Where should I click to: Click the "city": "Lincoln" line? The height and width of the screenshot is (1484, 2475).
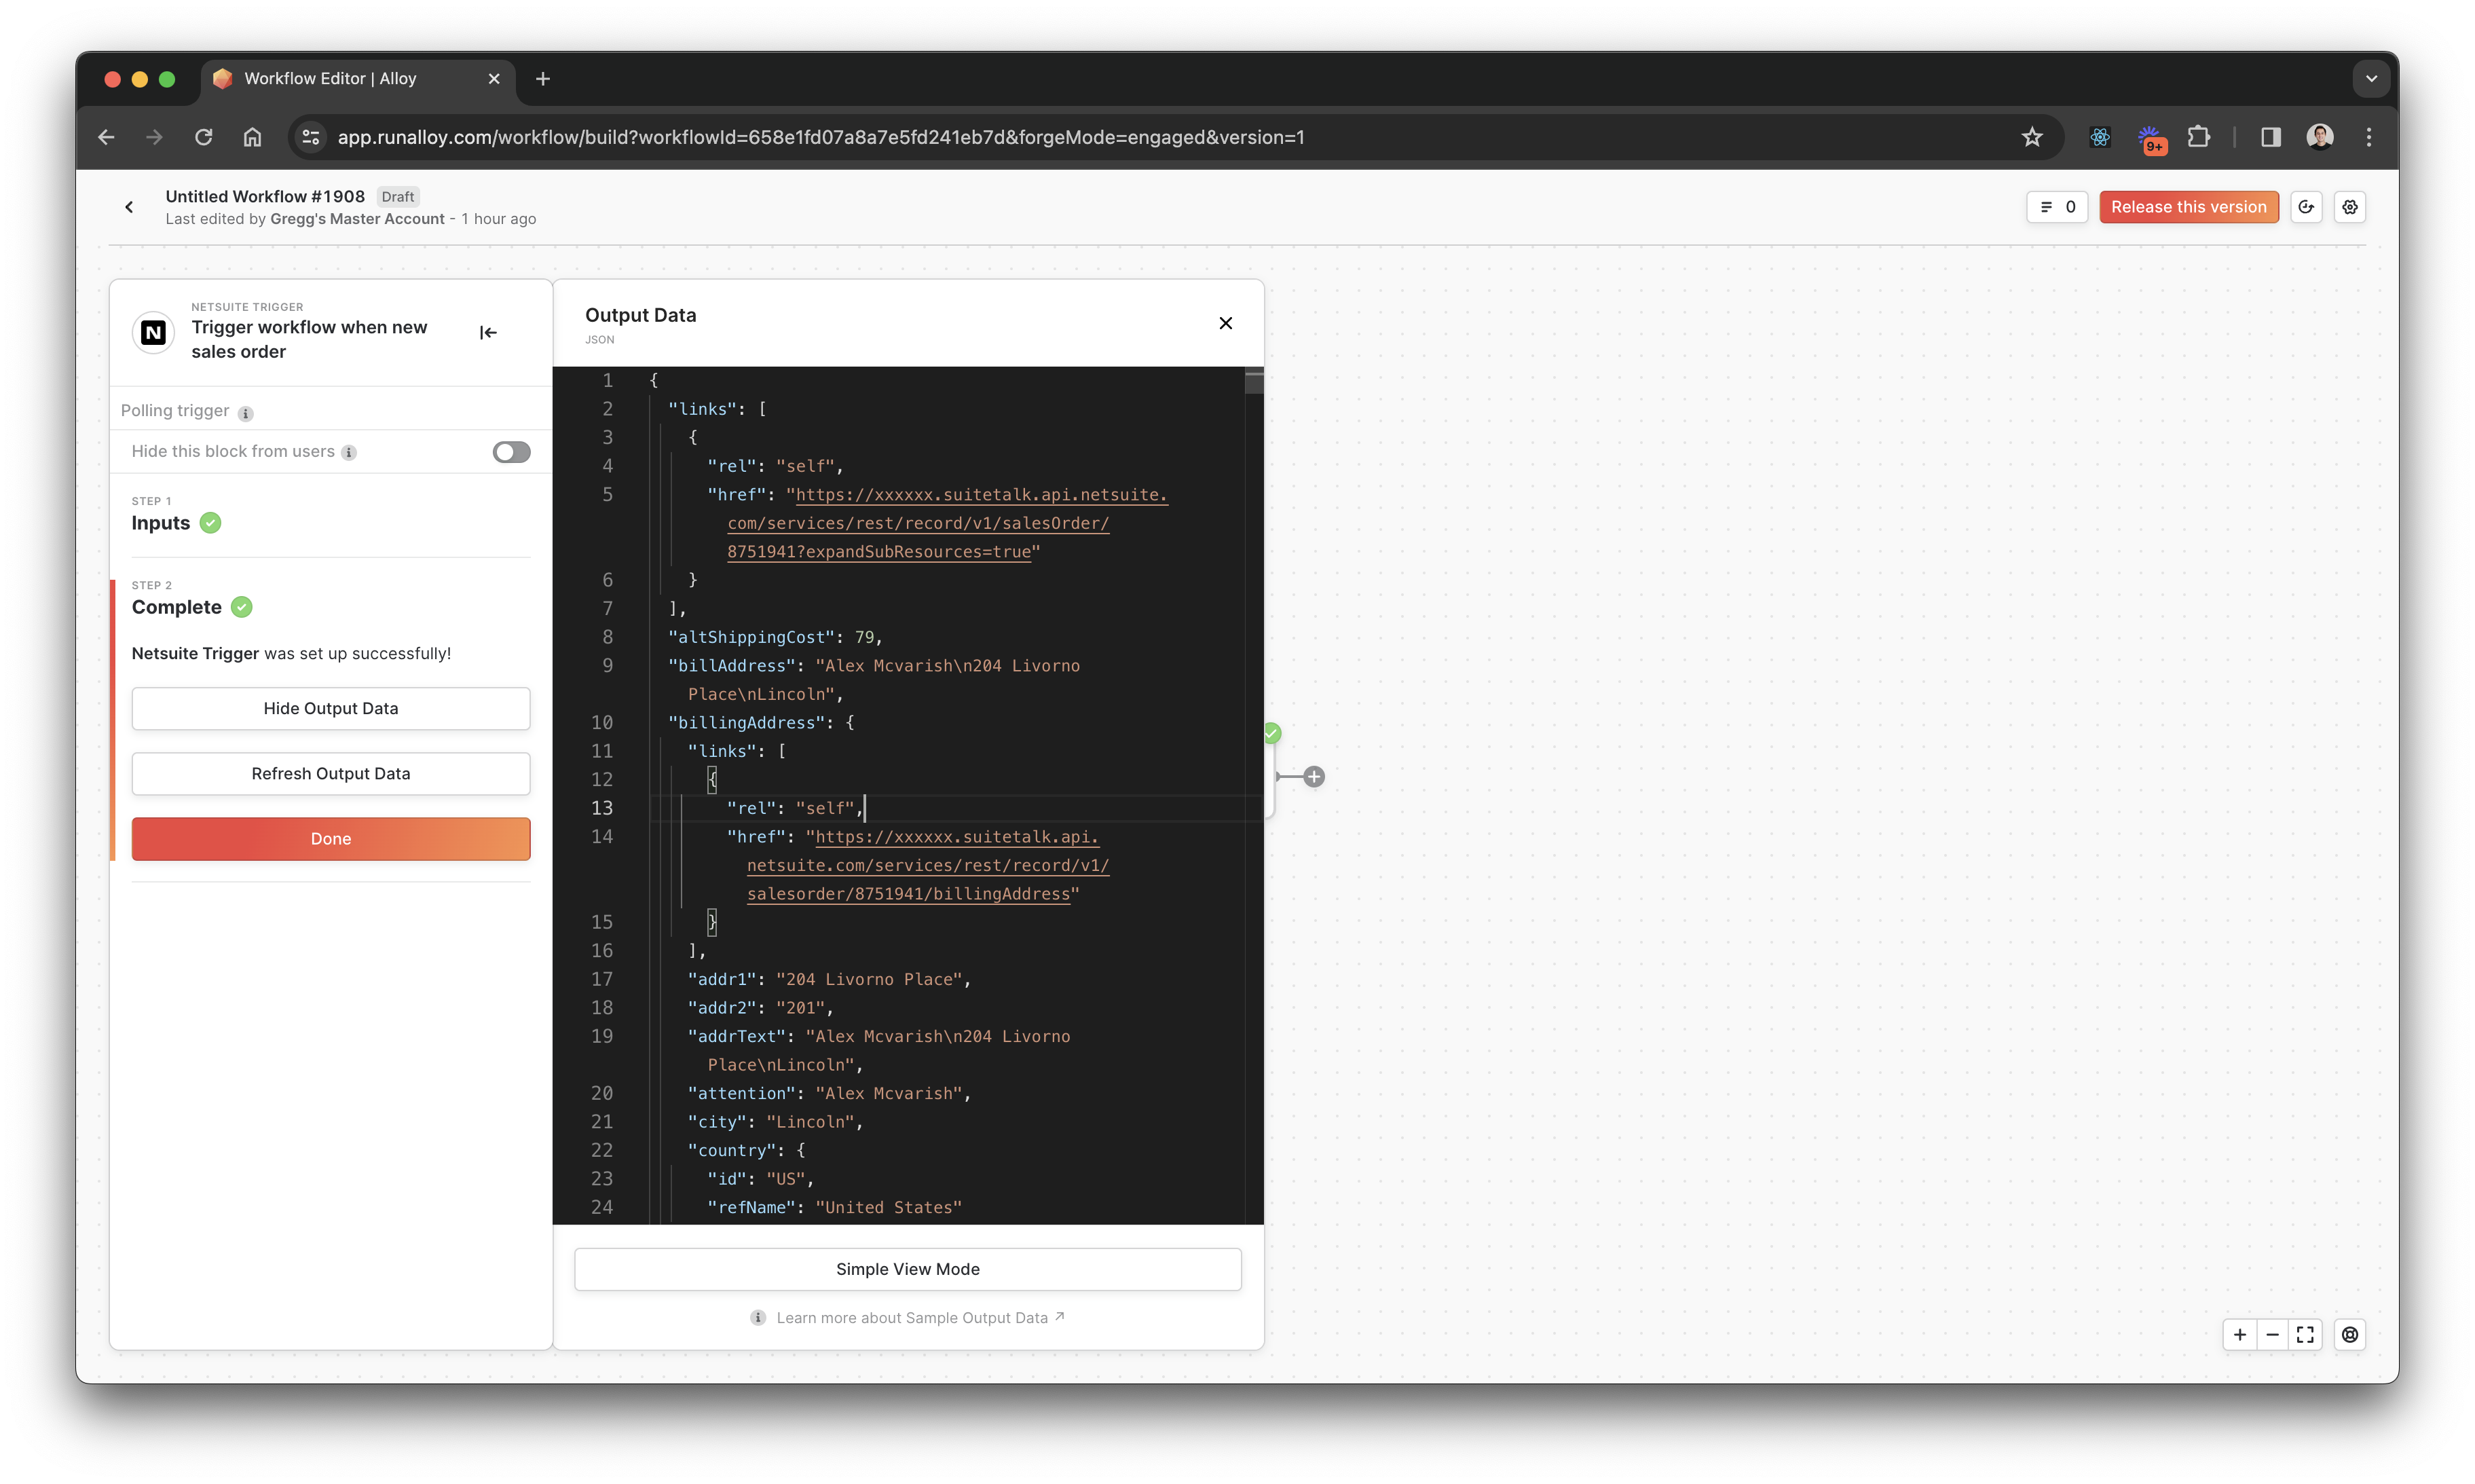point(776,1122)
